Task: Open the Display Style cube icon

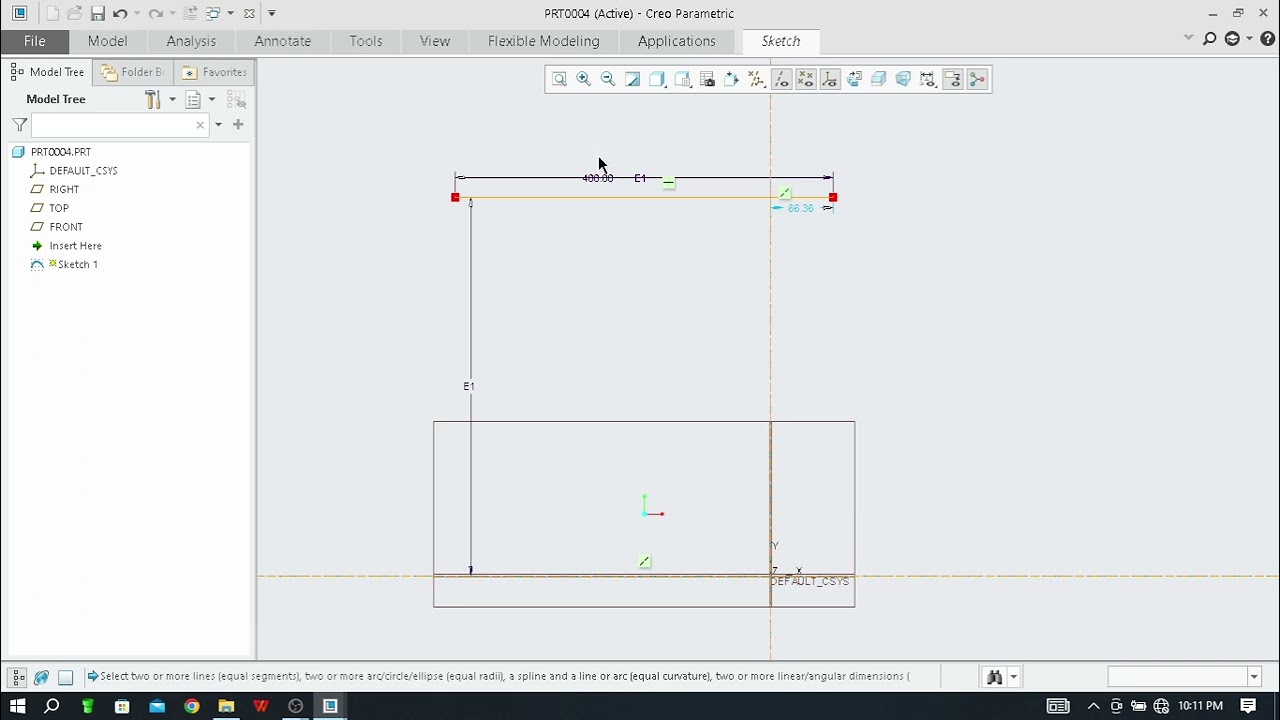Action: pos(657,79)
